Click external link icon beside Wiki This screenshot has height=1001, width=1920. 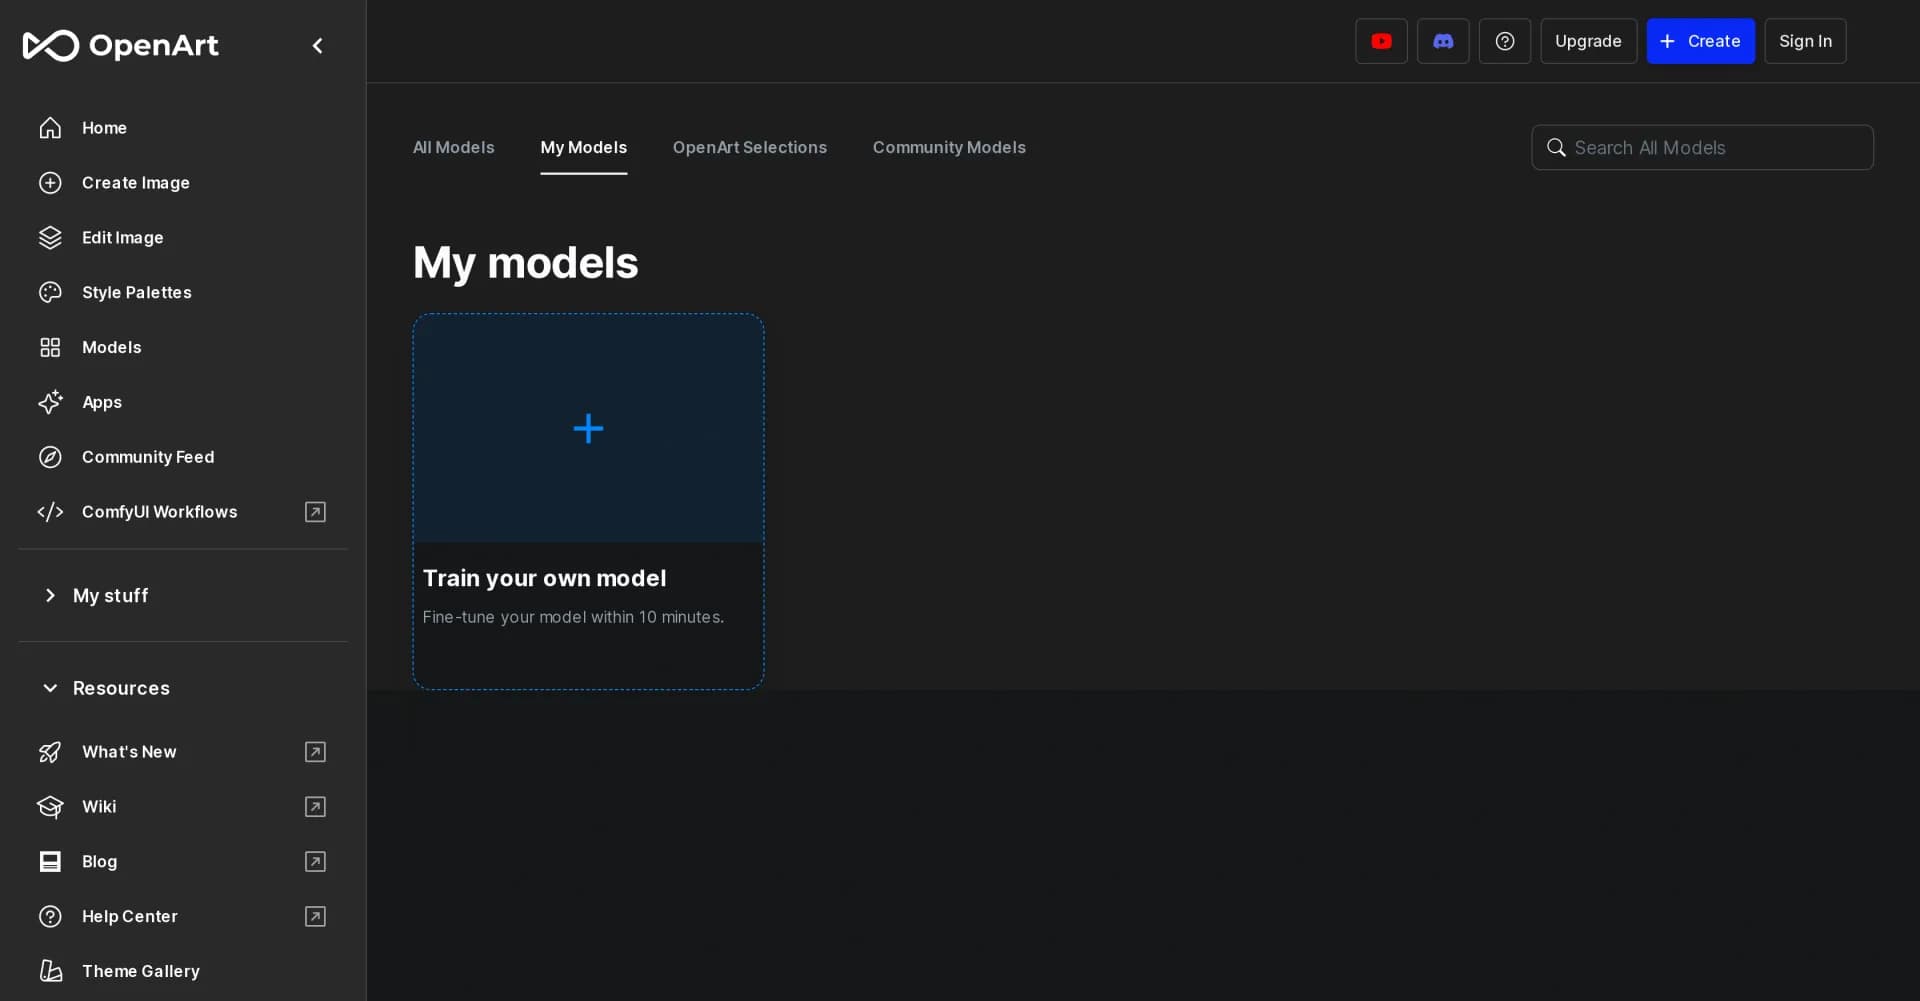pos(315,807)
